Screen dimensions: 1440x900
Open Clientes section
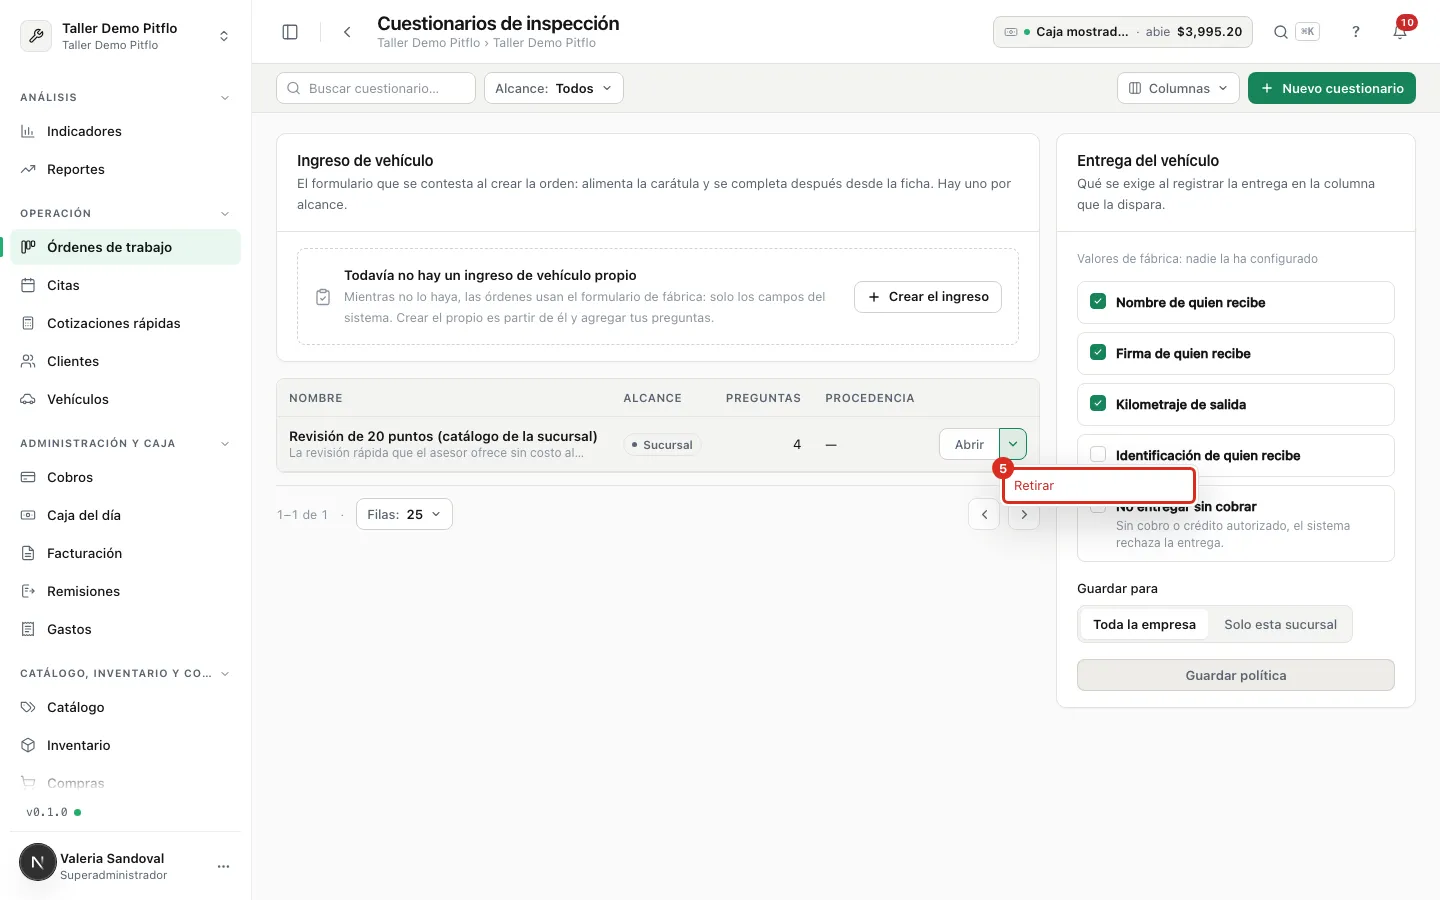tap(125, 361)
